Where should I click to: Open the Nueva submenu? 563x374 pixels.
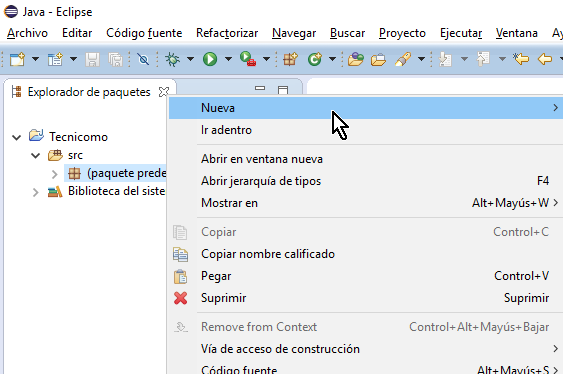coord(366,108)
